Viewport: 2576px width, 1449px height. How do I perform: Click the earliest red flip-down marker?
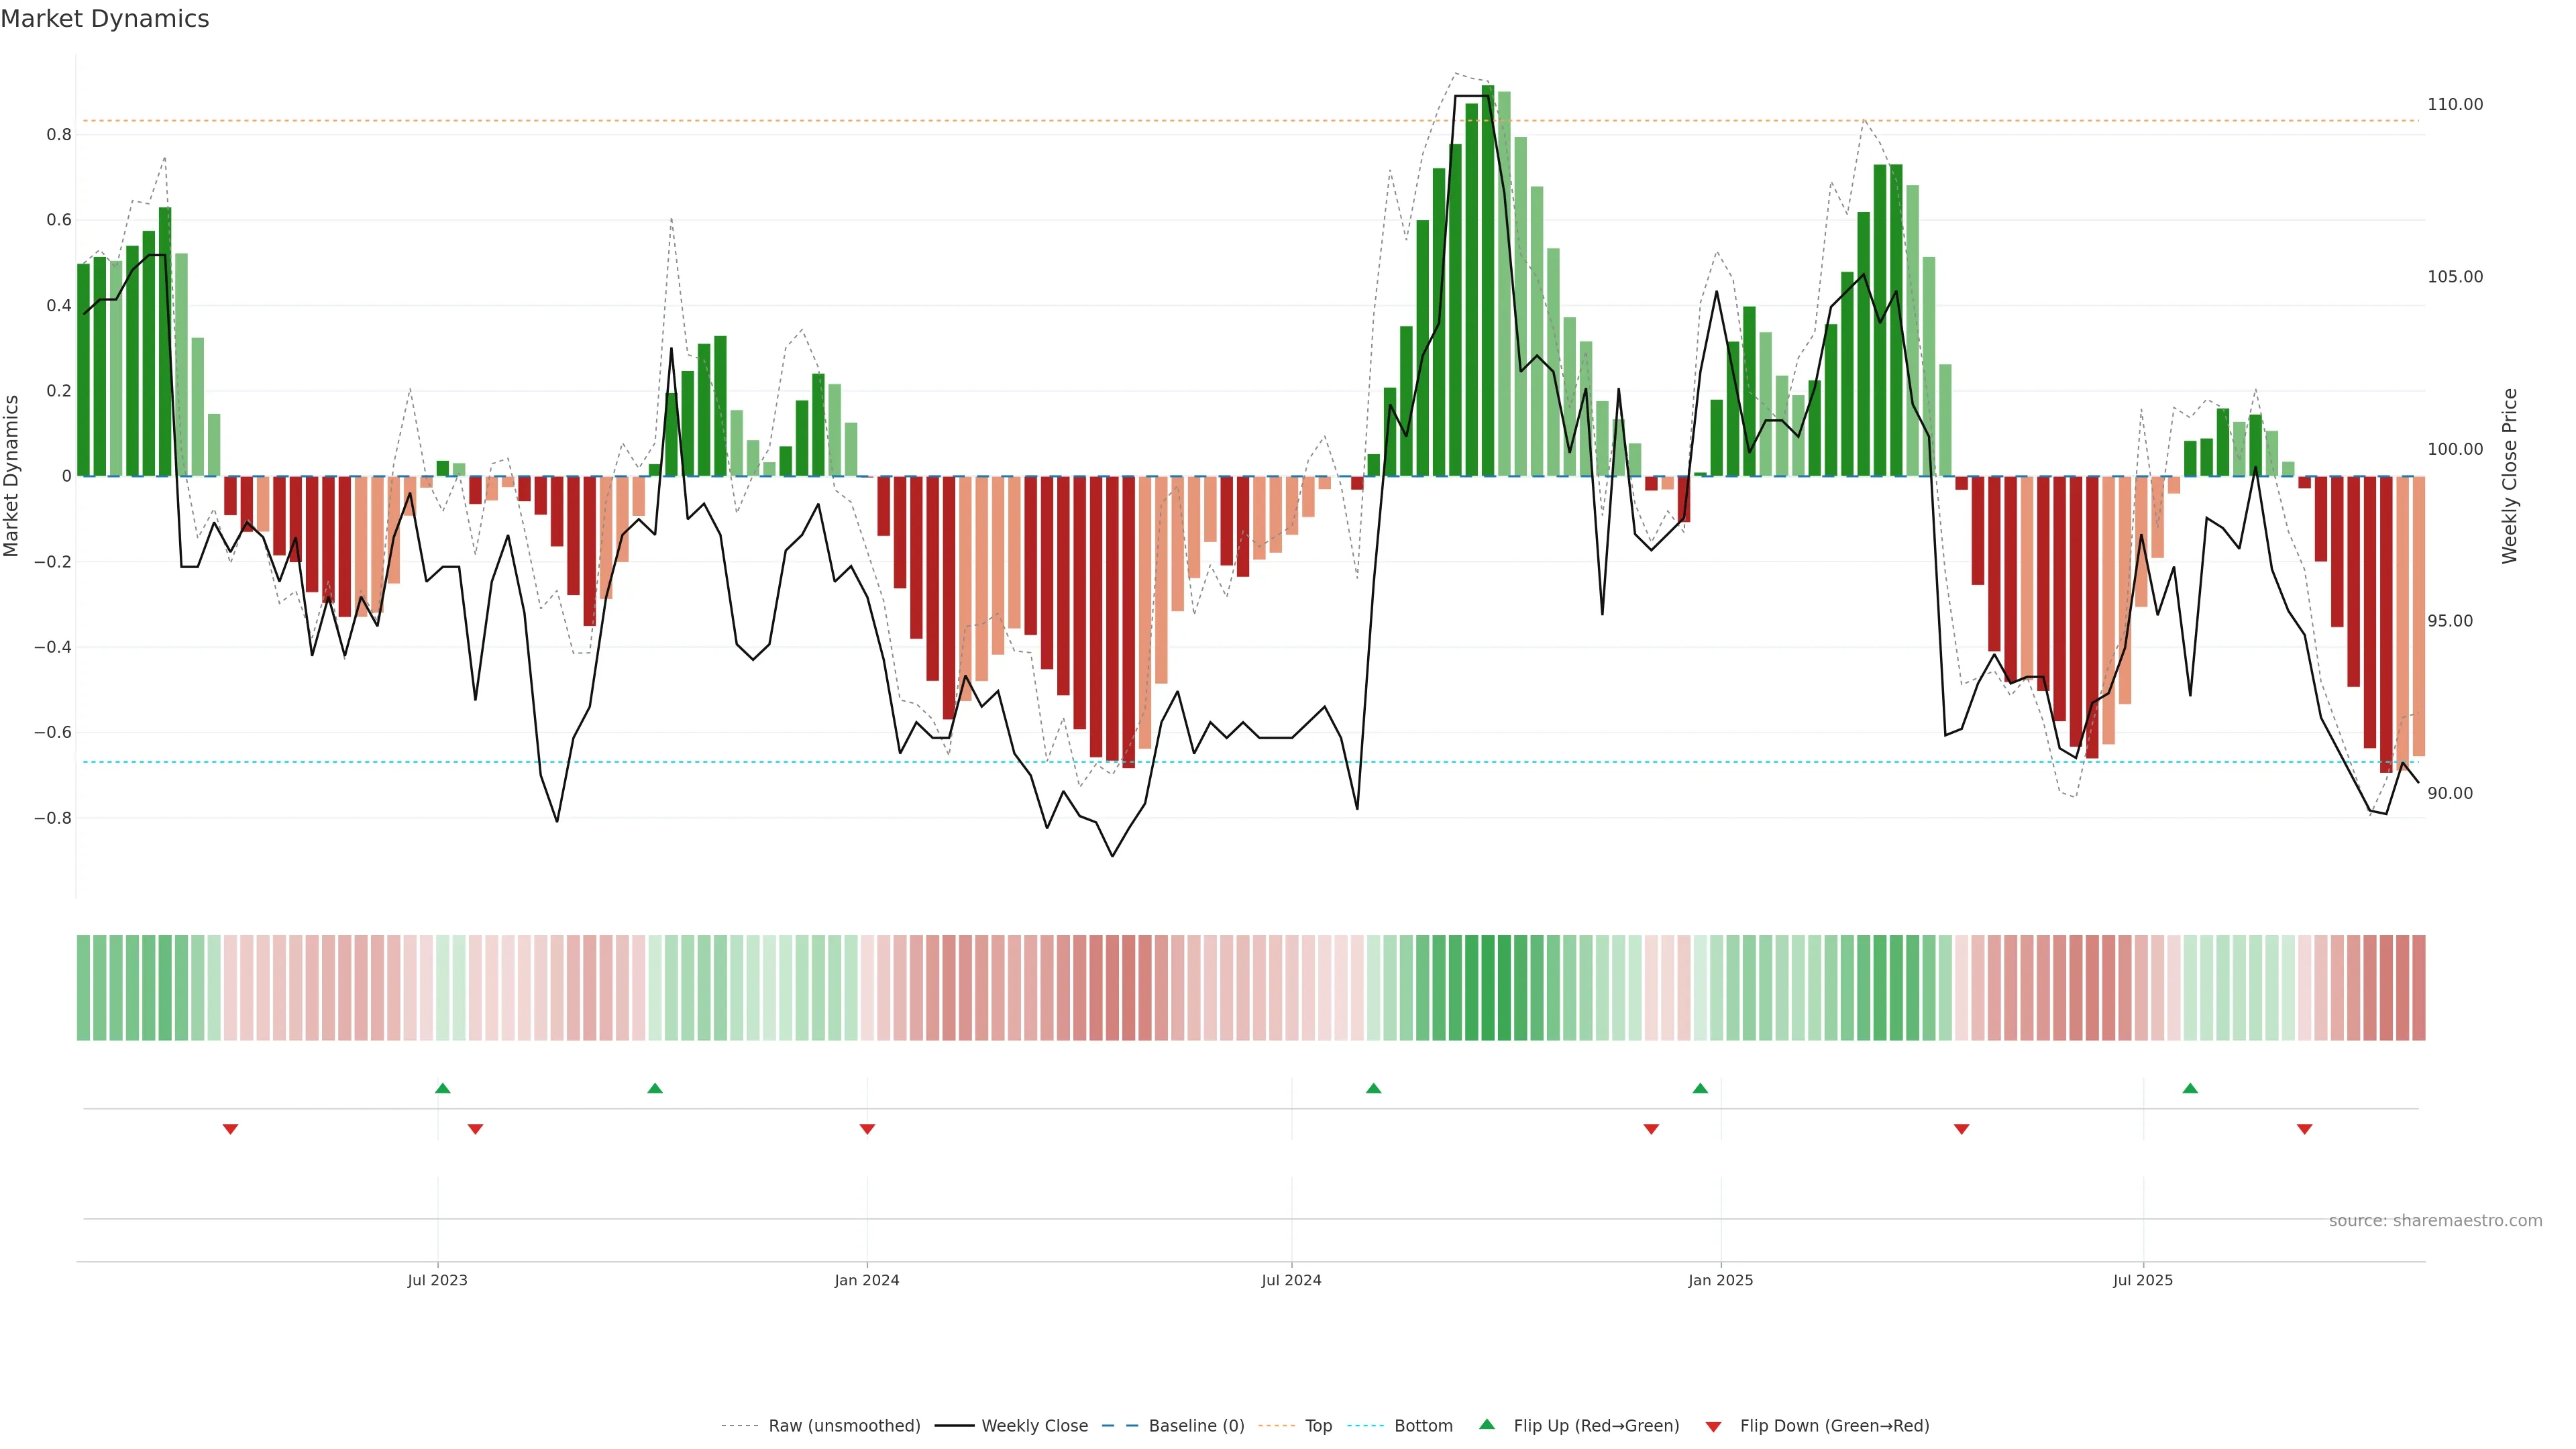tap(230, 1129)
